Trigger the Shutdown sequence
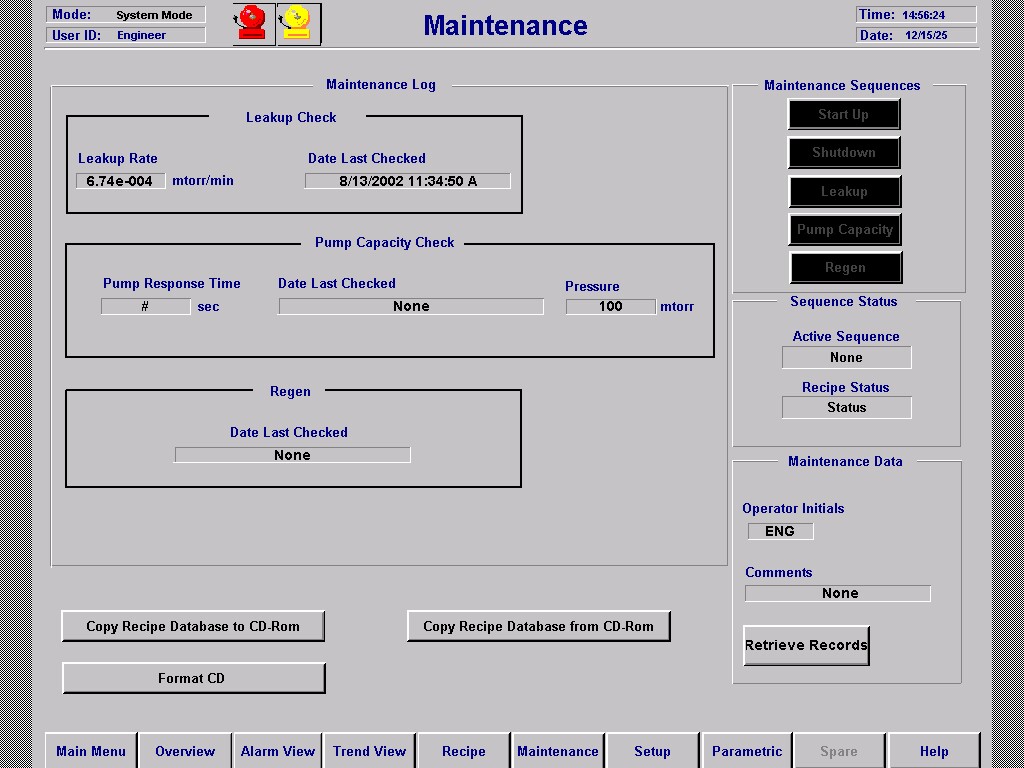 [x=843, y=152]
